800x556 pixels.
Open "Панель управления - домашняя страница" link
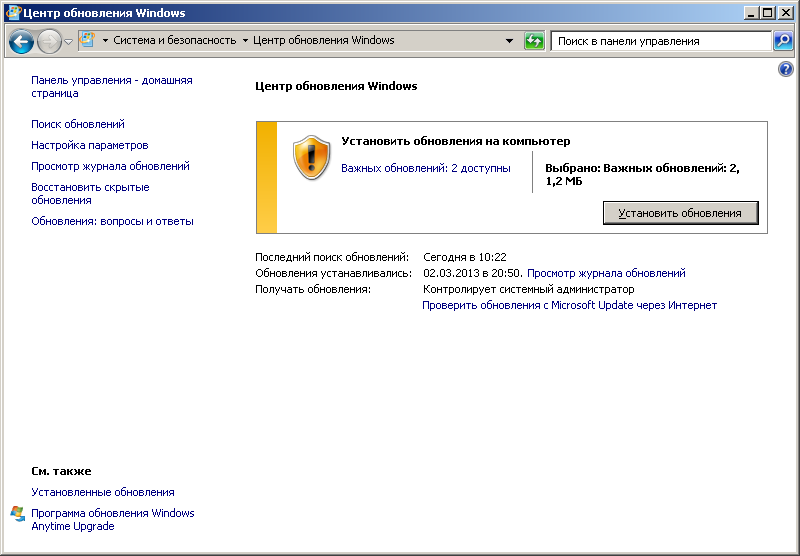click(112, 87)
